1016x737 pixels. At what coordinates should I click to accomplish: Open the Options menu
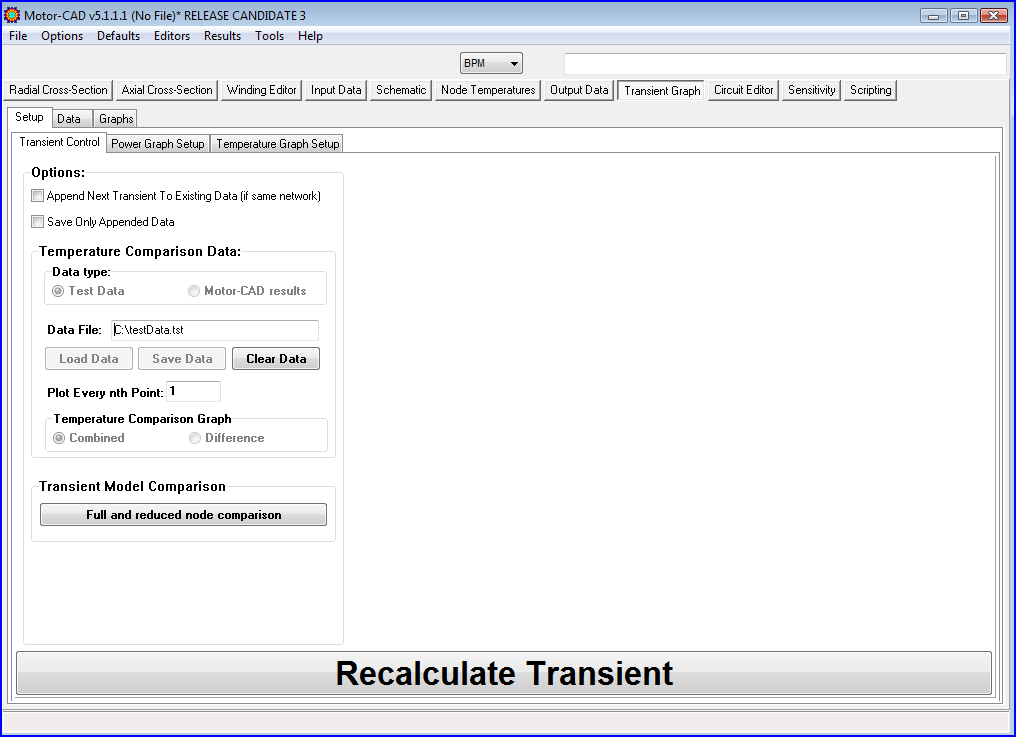pyautogui.click(x=62, y=36)
